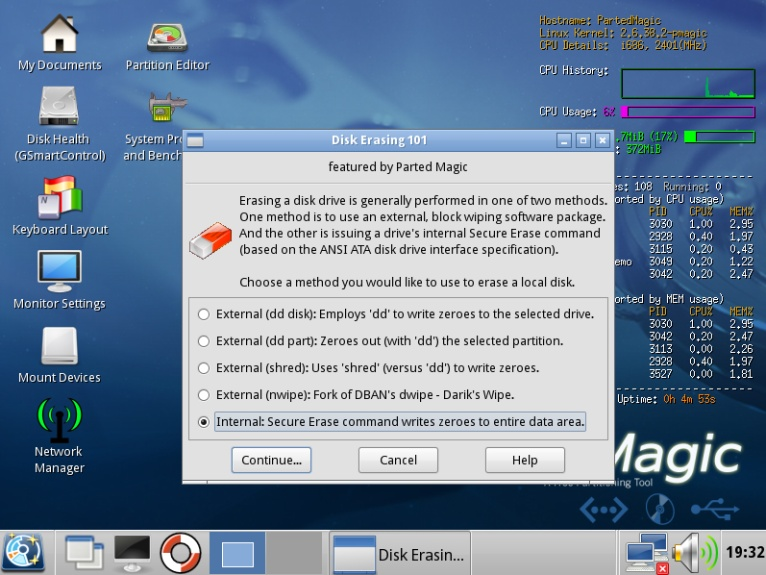The image size is (766, 575).
Task: Click the 19:32 taskbar clock
Action: 745,553
